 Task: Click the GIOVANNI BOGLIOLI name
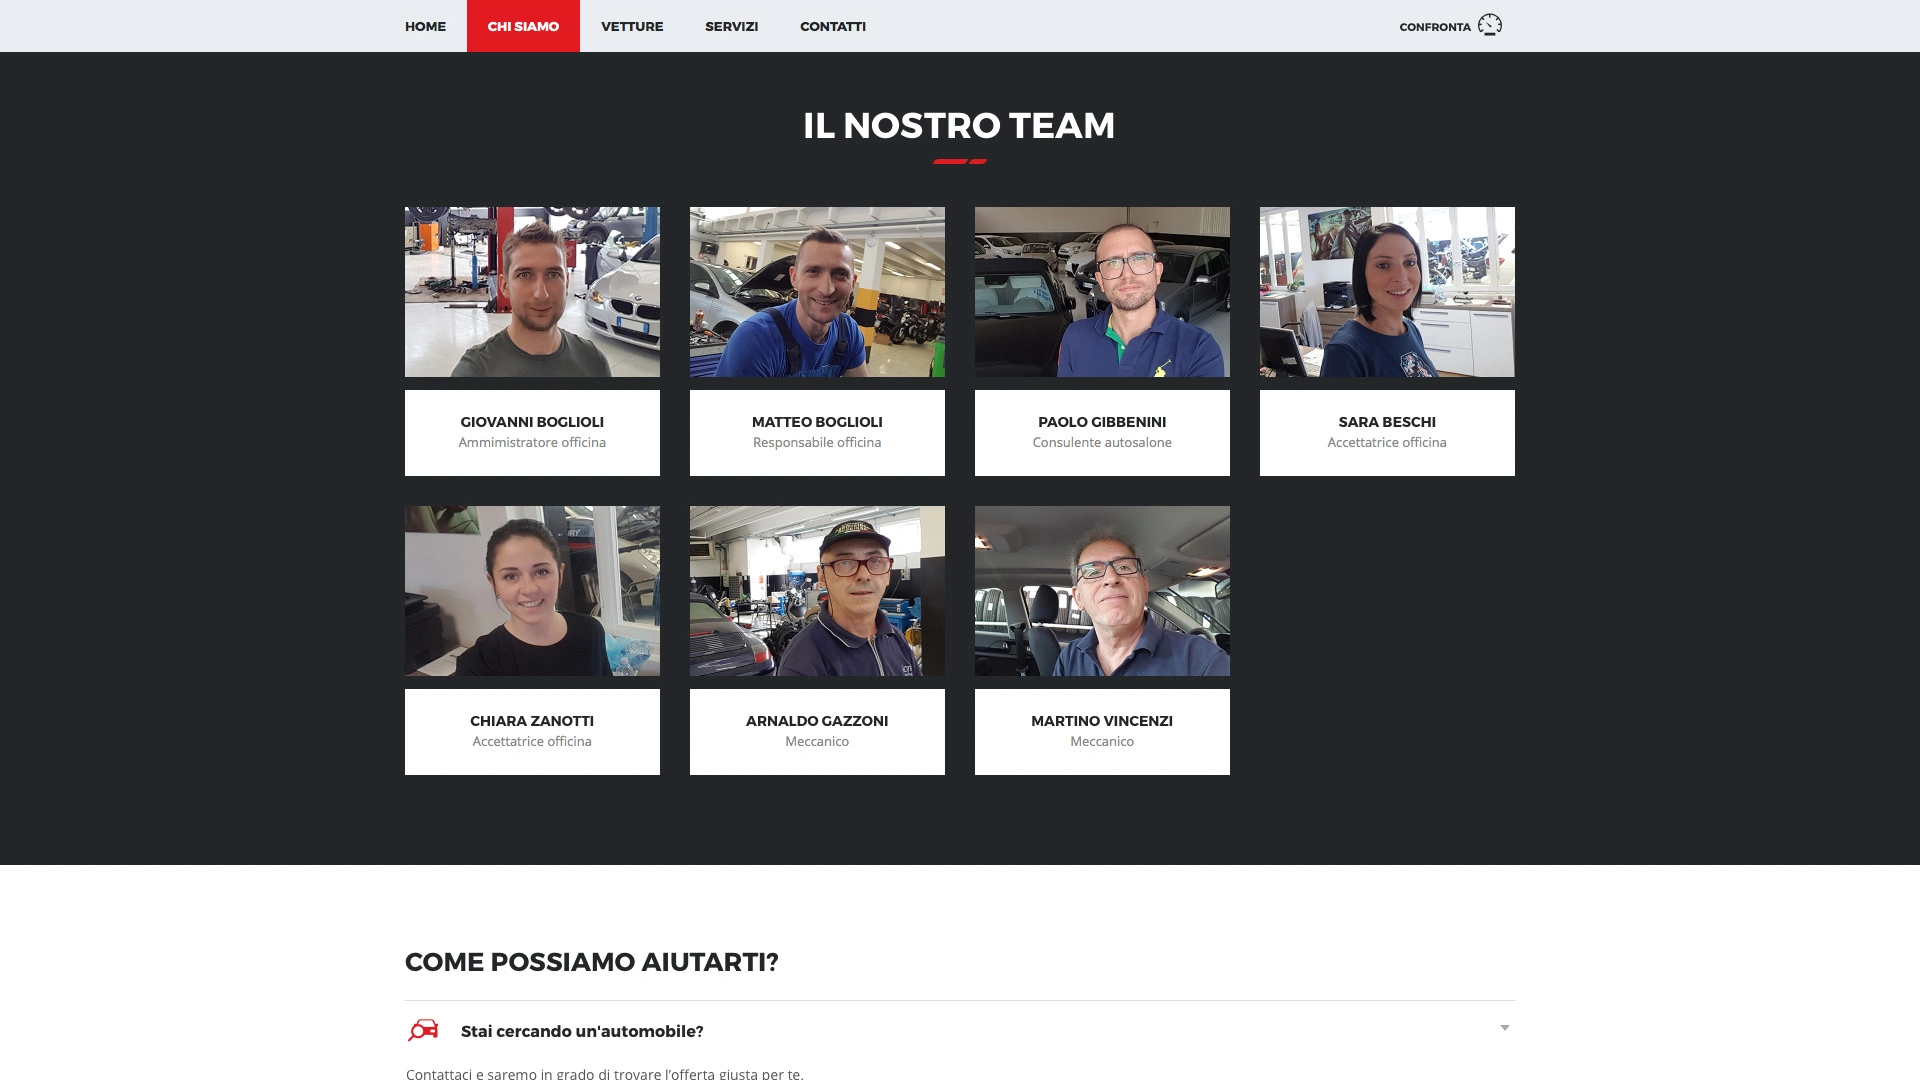point(532,422)
